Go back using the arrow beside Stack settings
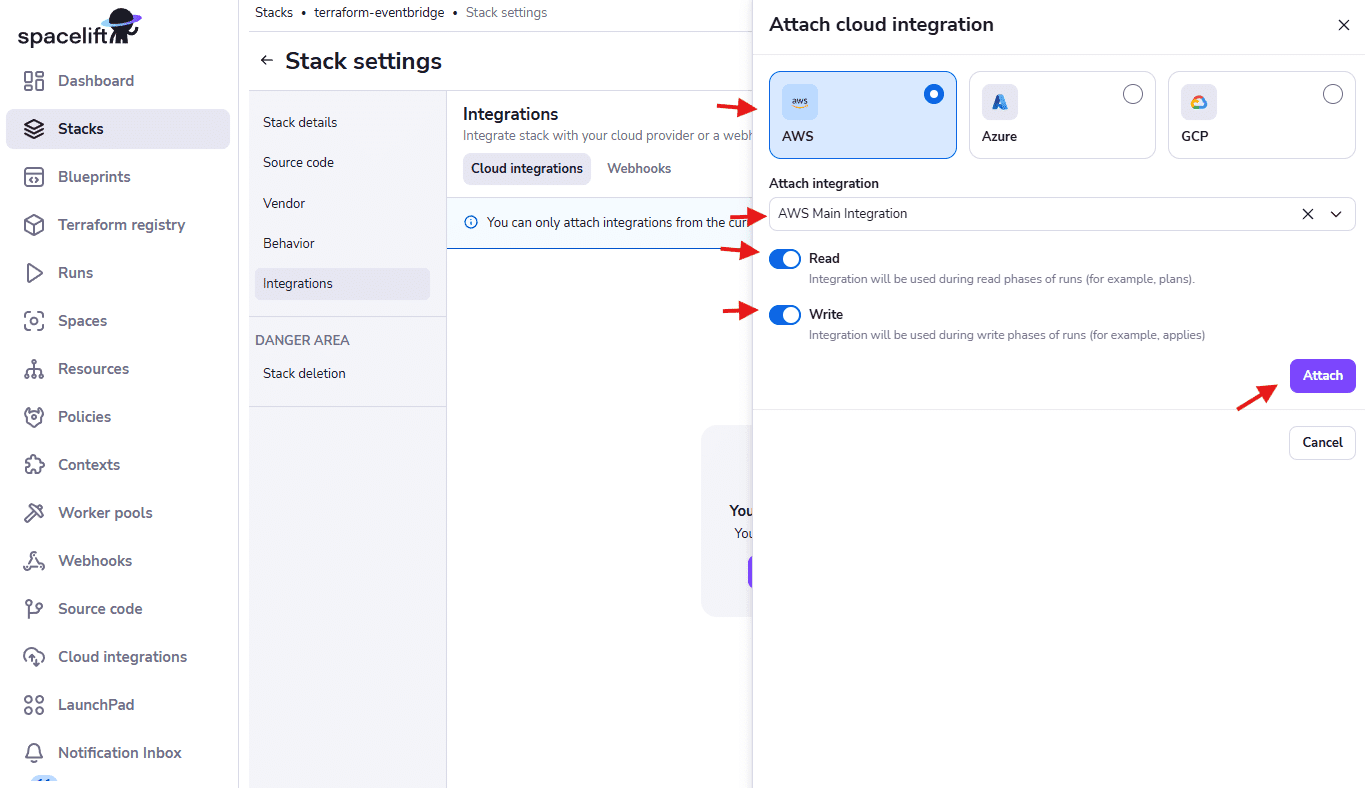 [x=266, y=61]
